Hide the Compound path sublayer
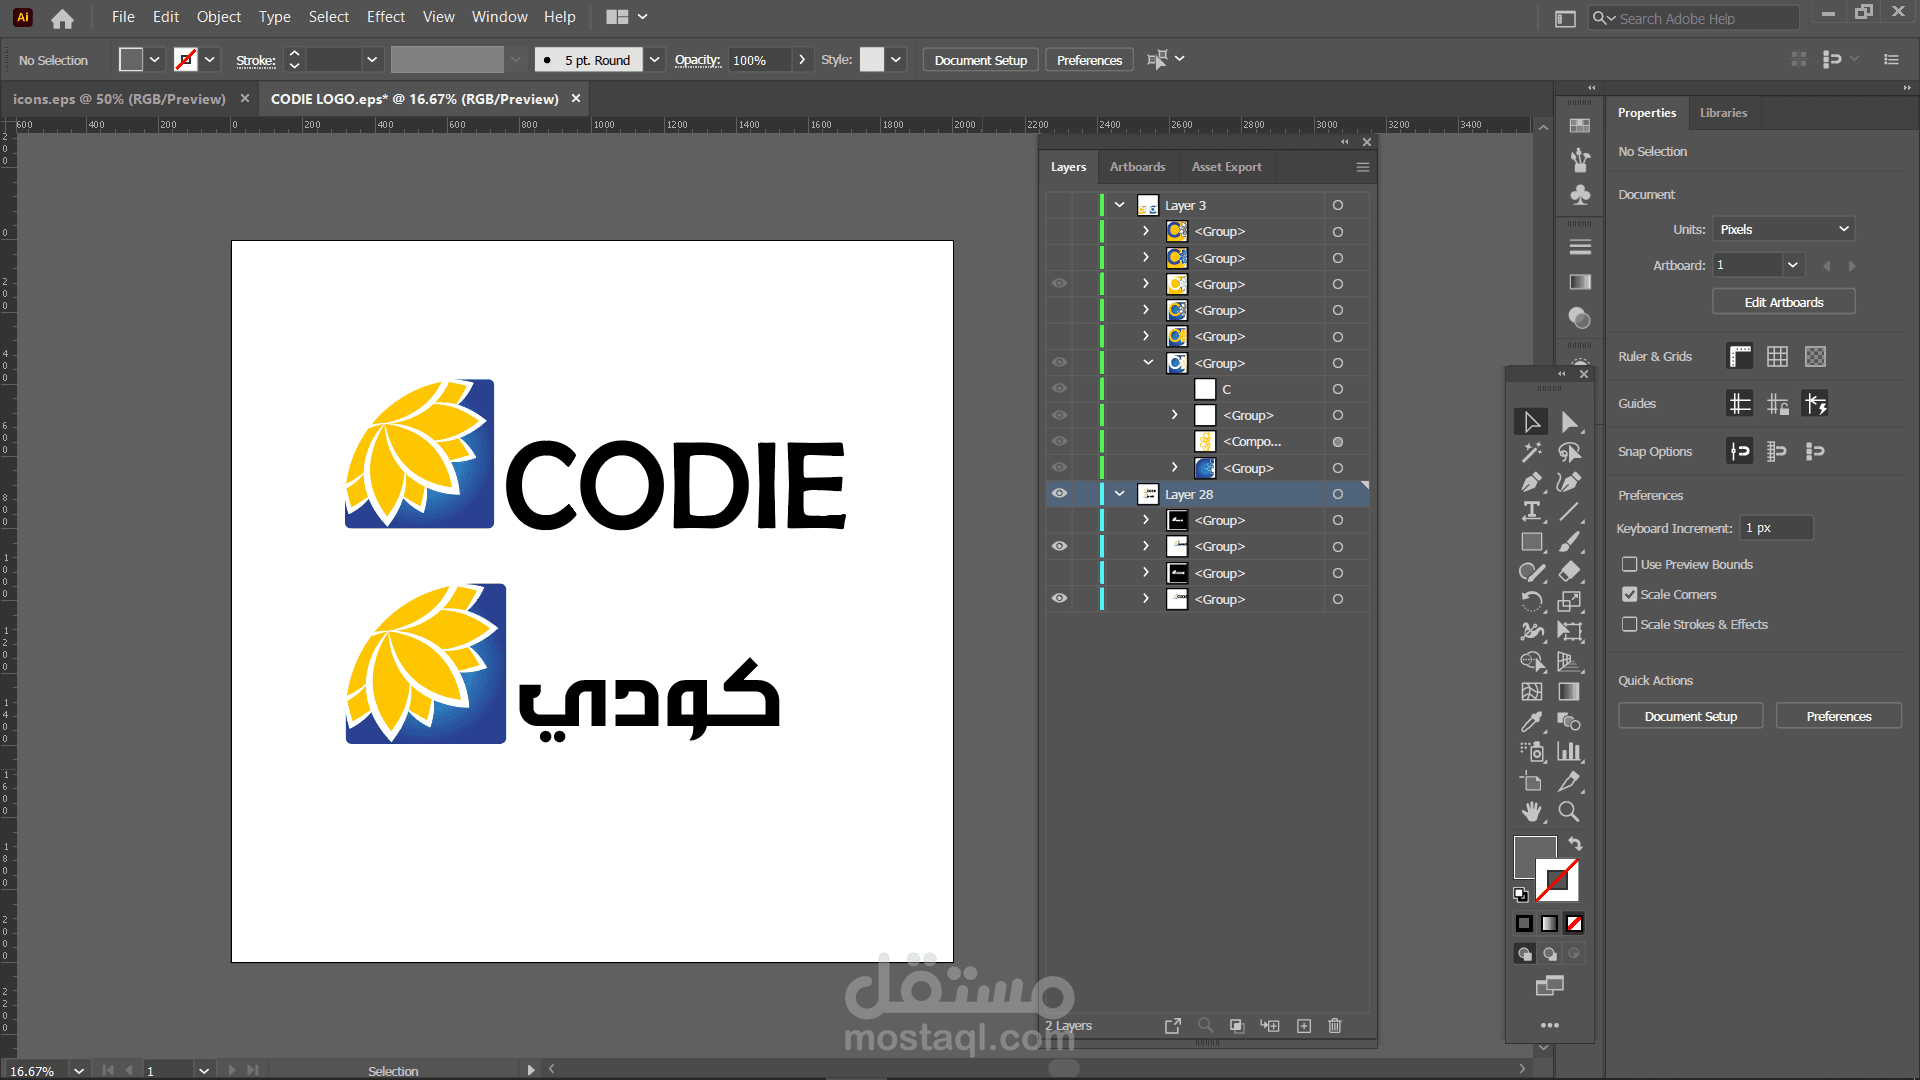The height and width of the screenshot is (1080, 1920). [x=1059, y=441]
